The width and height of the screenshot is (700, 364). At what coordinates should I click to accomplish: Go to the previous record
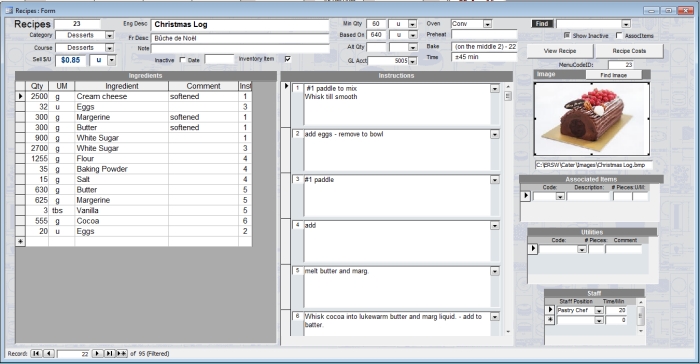pos(49,353)
